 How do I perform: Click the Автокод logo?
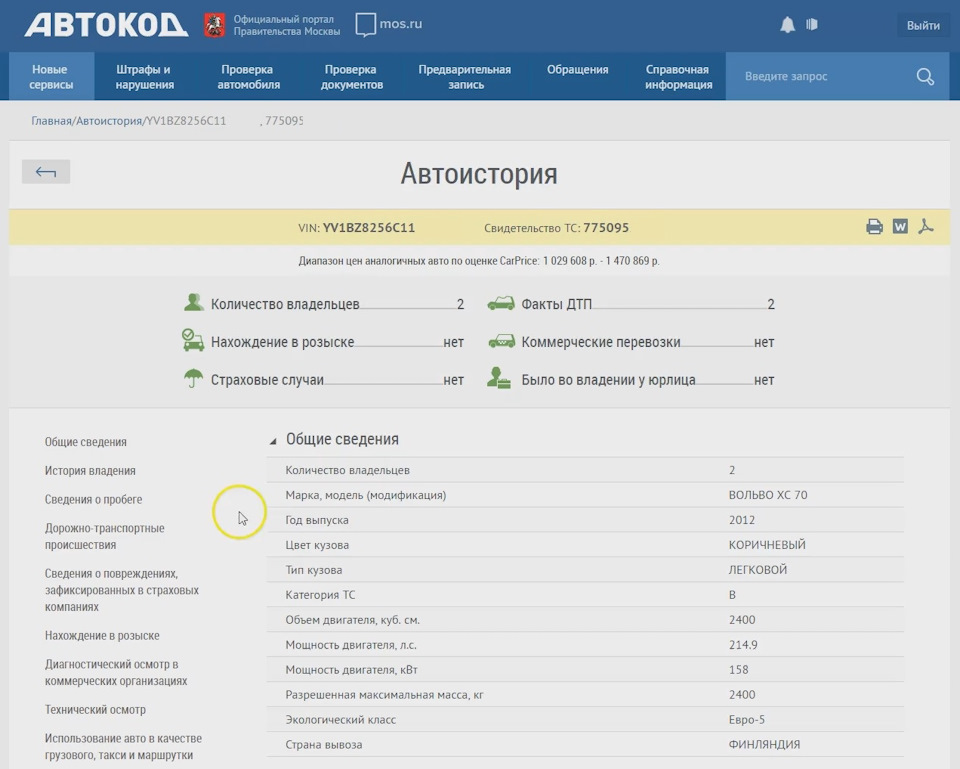[x=106, y=25]
